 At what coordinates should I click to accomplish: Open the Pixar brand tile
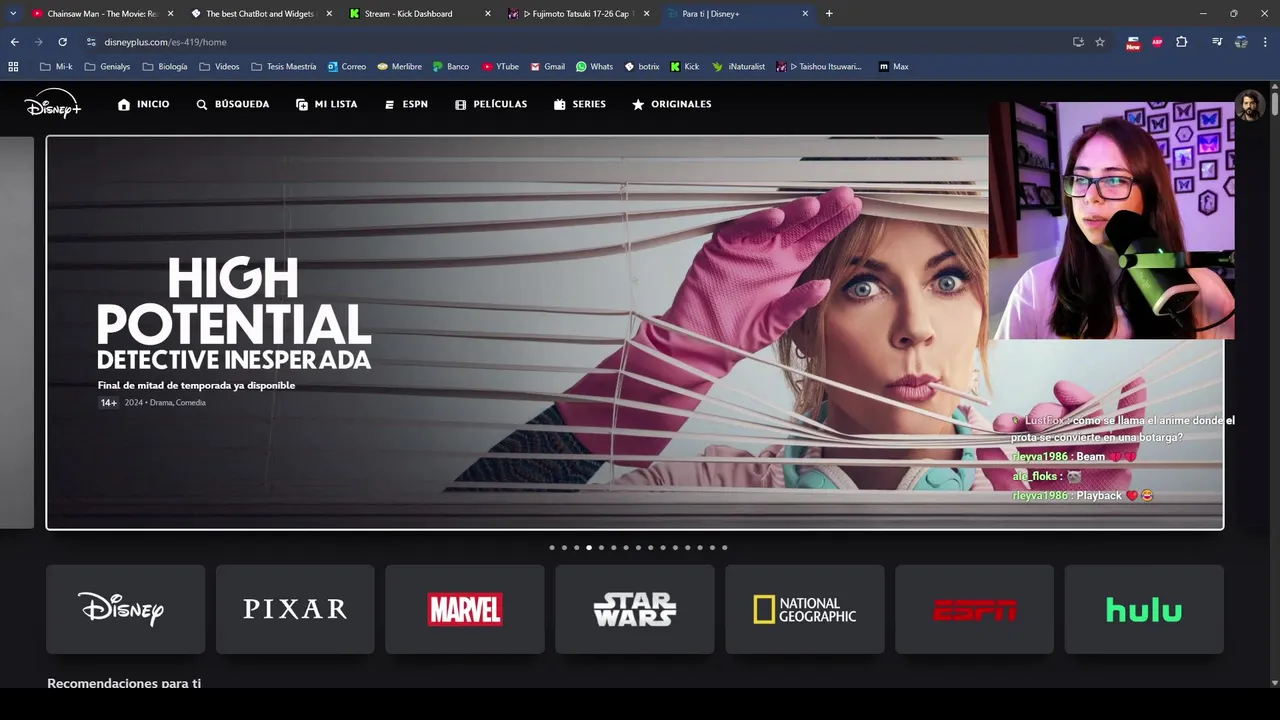[295, 609]
